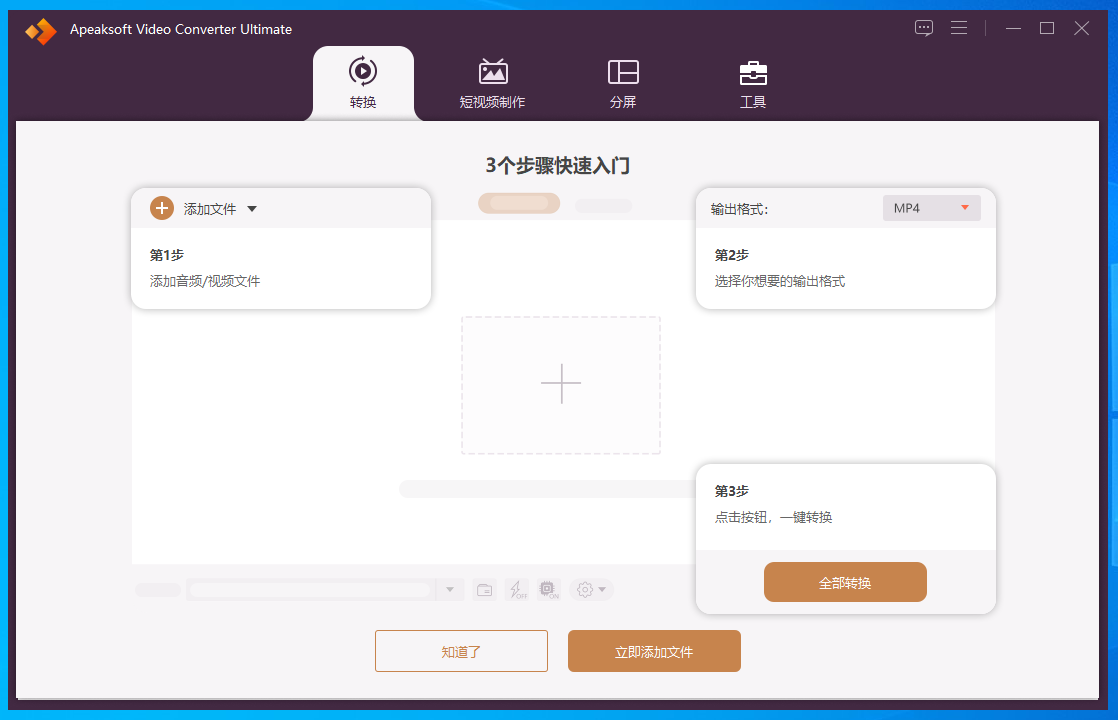Click the 知道了 button

[x=461, y=651]
